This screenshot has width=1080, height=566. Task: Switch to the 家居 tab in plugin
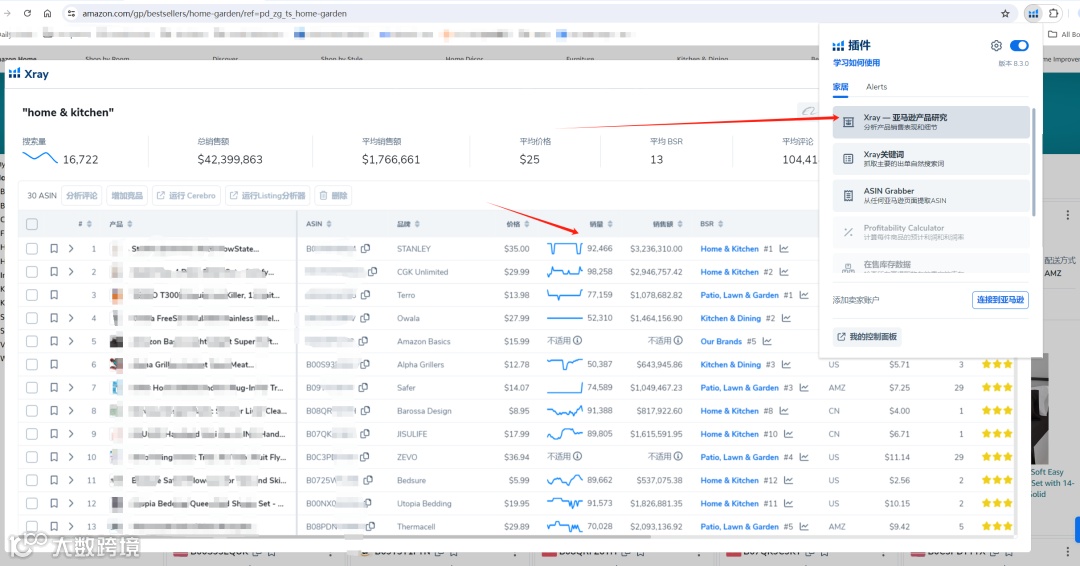[x=840, y=87]
